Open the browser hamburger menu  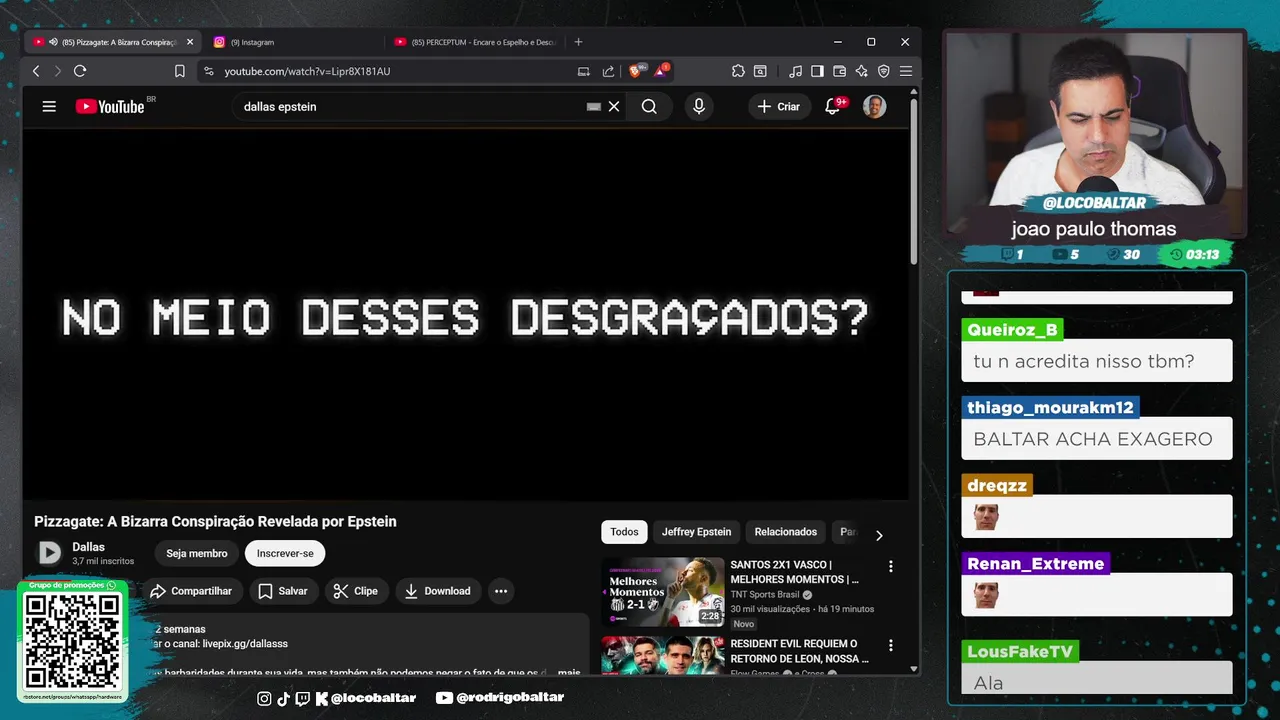pyautogui.click(x=905, y=71)
